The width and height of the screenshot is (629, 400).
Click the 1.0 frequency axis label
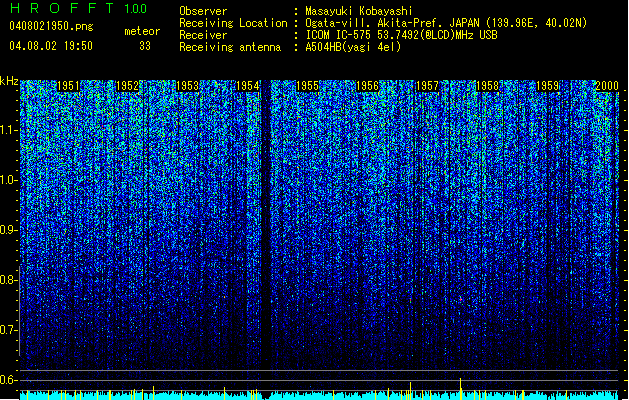(9, 180)
